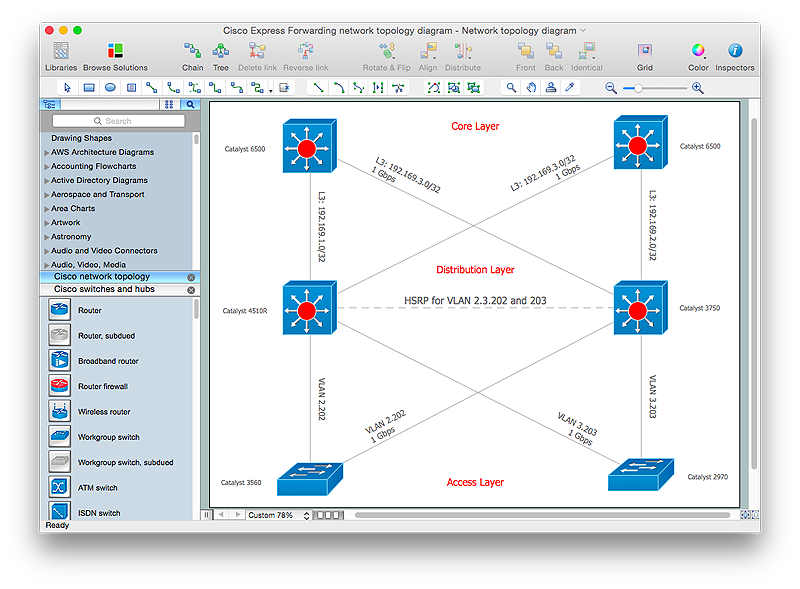Pick the Router, subdued shape
Image resolution: width=800 pixels, height=589 pixels.
(x=59, y=335)
